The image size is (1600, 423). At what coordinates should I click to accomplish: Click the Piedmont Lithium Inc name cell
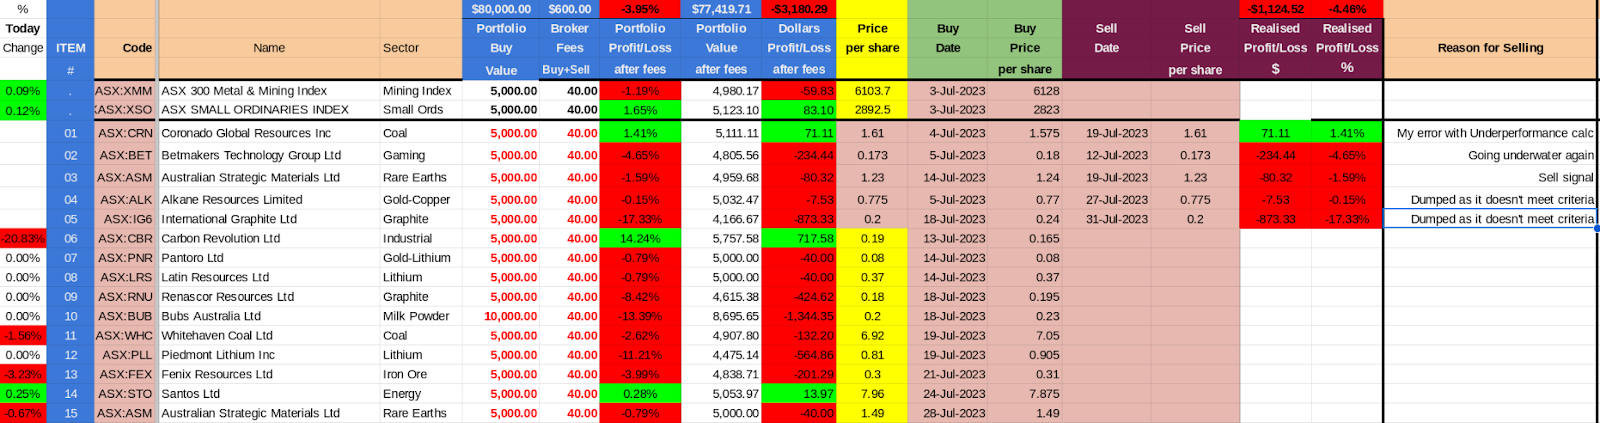tap(269, 355)
